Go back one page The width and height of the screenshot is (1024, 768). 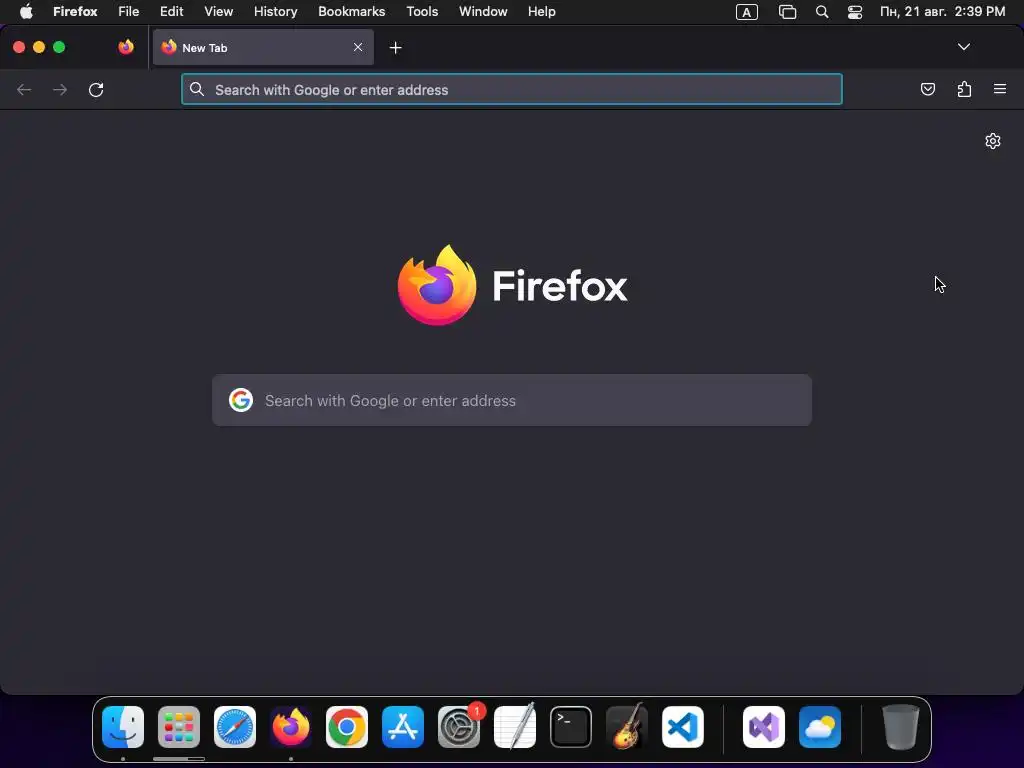coord(24,89)
